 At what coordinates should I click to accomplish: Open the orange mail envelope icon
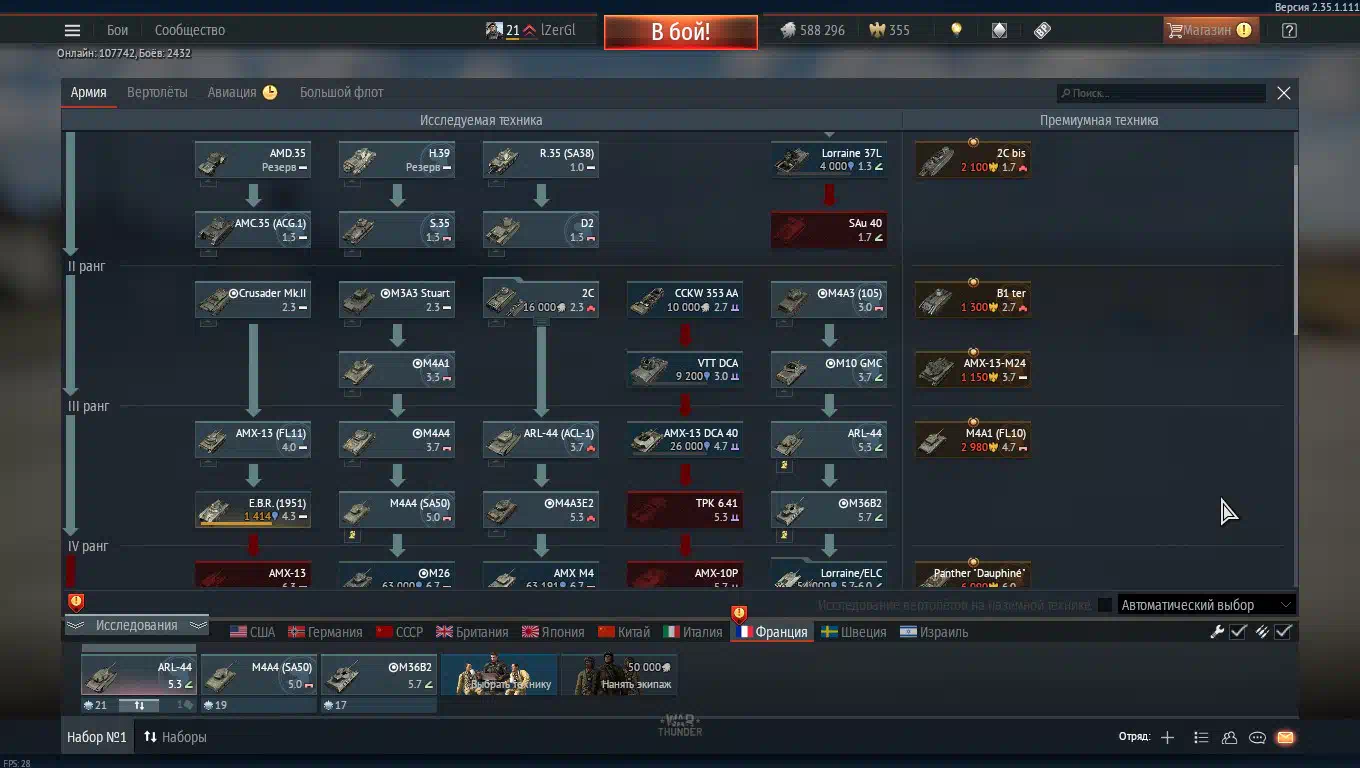click(1285, 737)
